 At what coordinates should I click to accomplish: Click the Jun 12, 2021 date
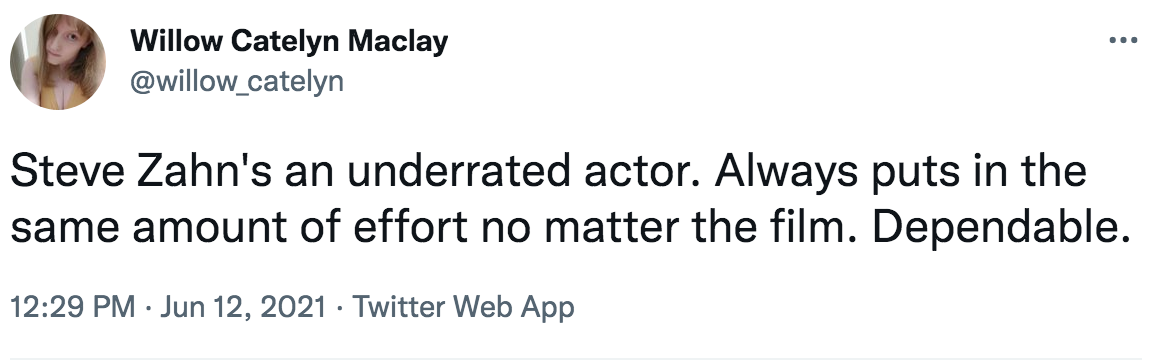coord(243,306)
